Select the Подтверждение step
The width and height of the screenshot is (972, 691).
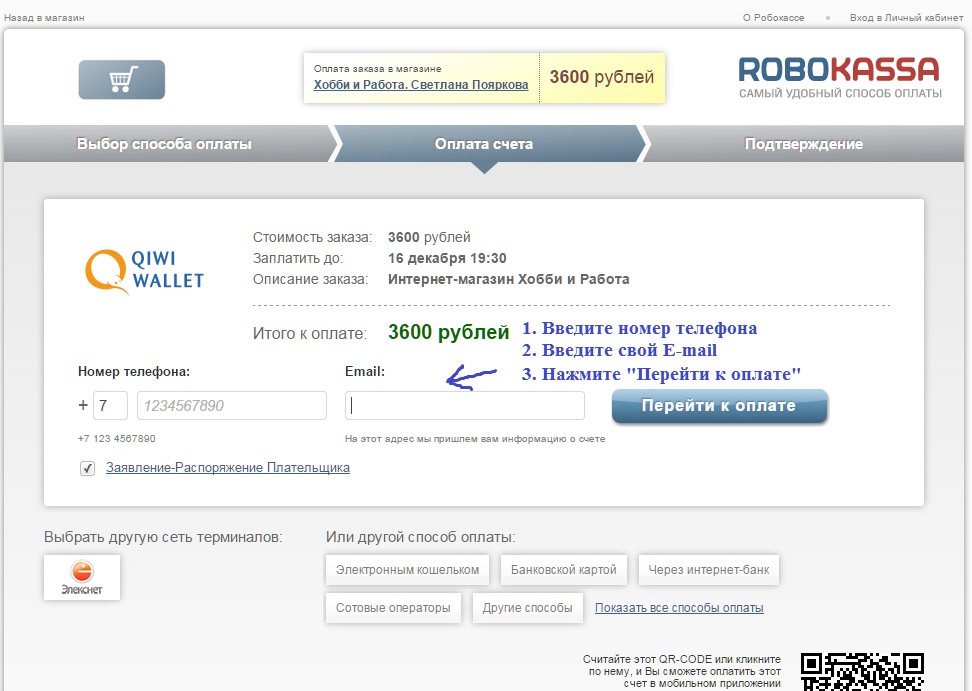pyautogui.click(x=803, y=144)
